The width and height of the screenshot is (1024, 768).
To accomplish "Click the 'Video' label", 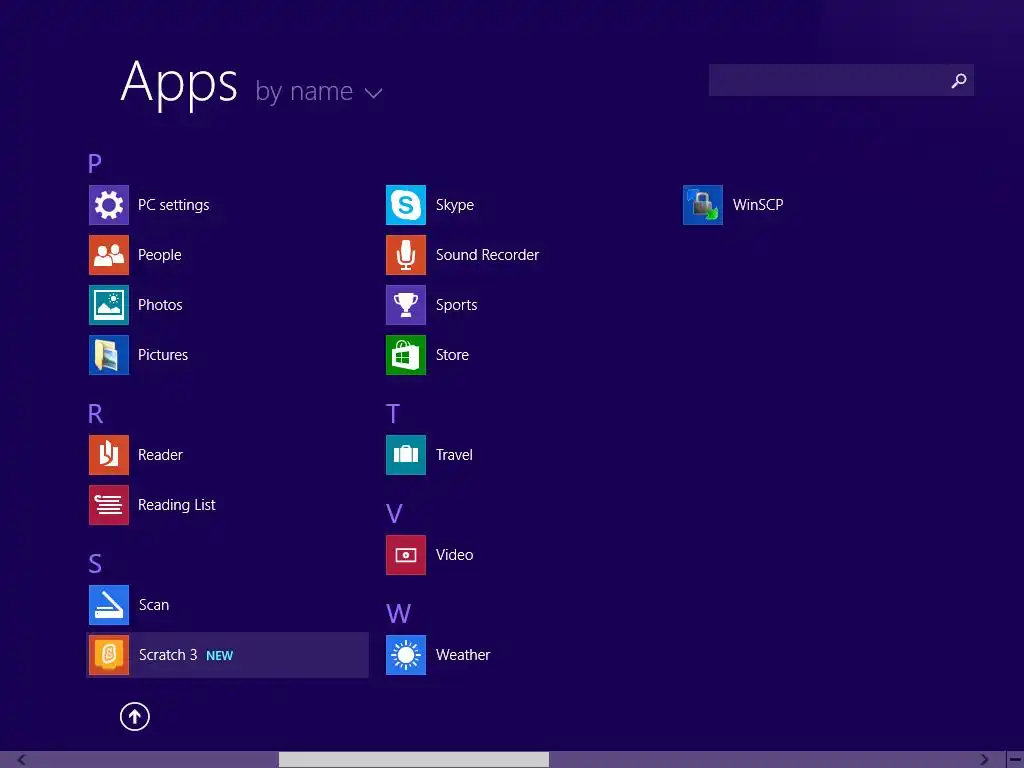I will [455, 555].
